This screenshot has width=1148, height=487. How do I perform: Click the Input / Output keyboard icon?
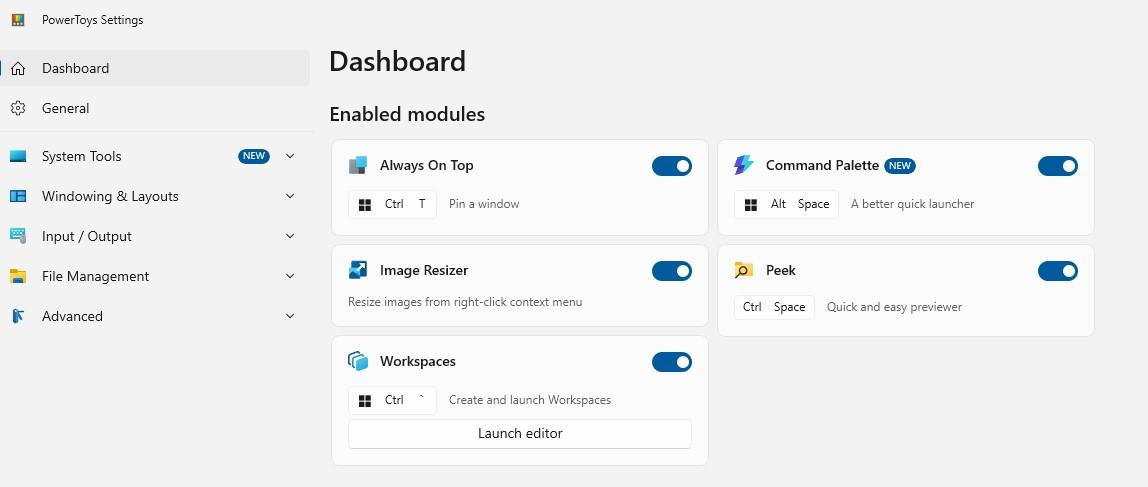[18, 236]
